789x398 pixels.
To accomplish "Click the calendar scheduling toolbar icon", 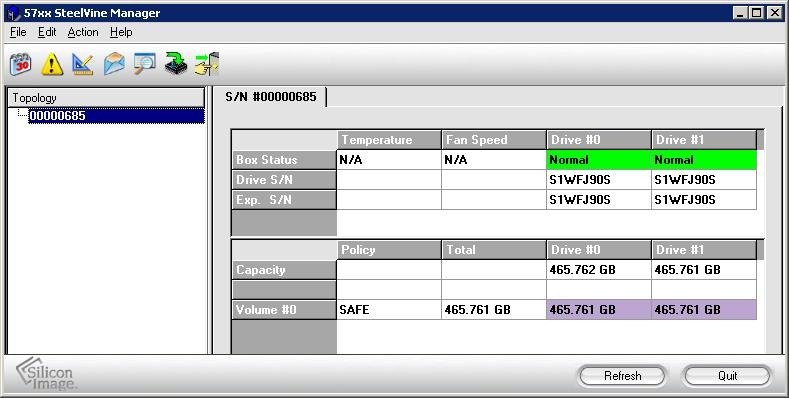I will tap(21, 64).
